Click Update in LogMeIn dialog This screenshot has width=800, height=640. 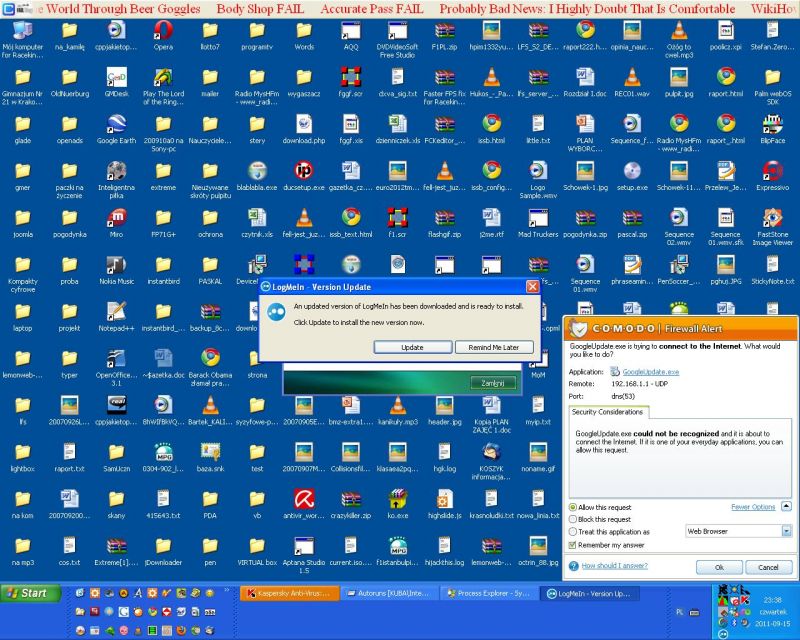coord(412,347)
